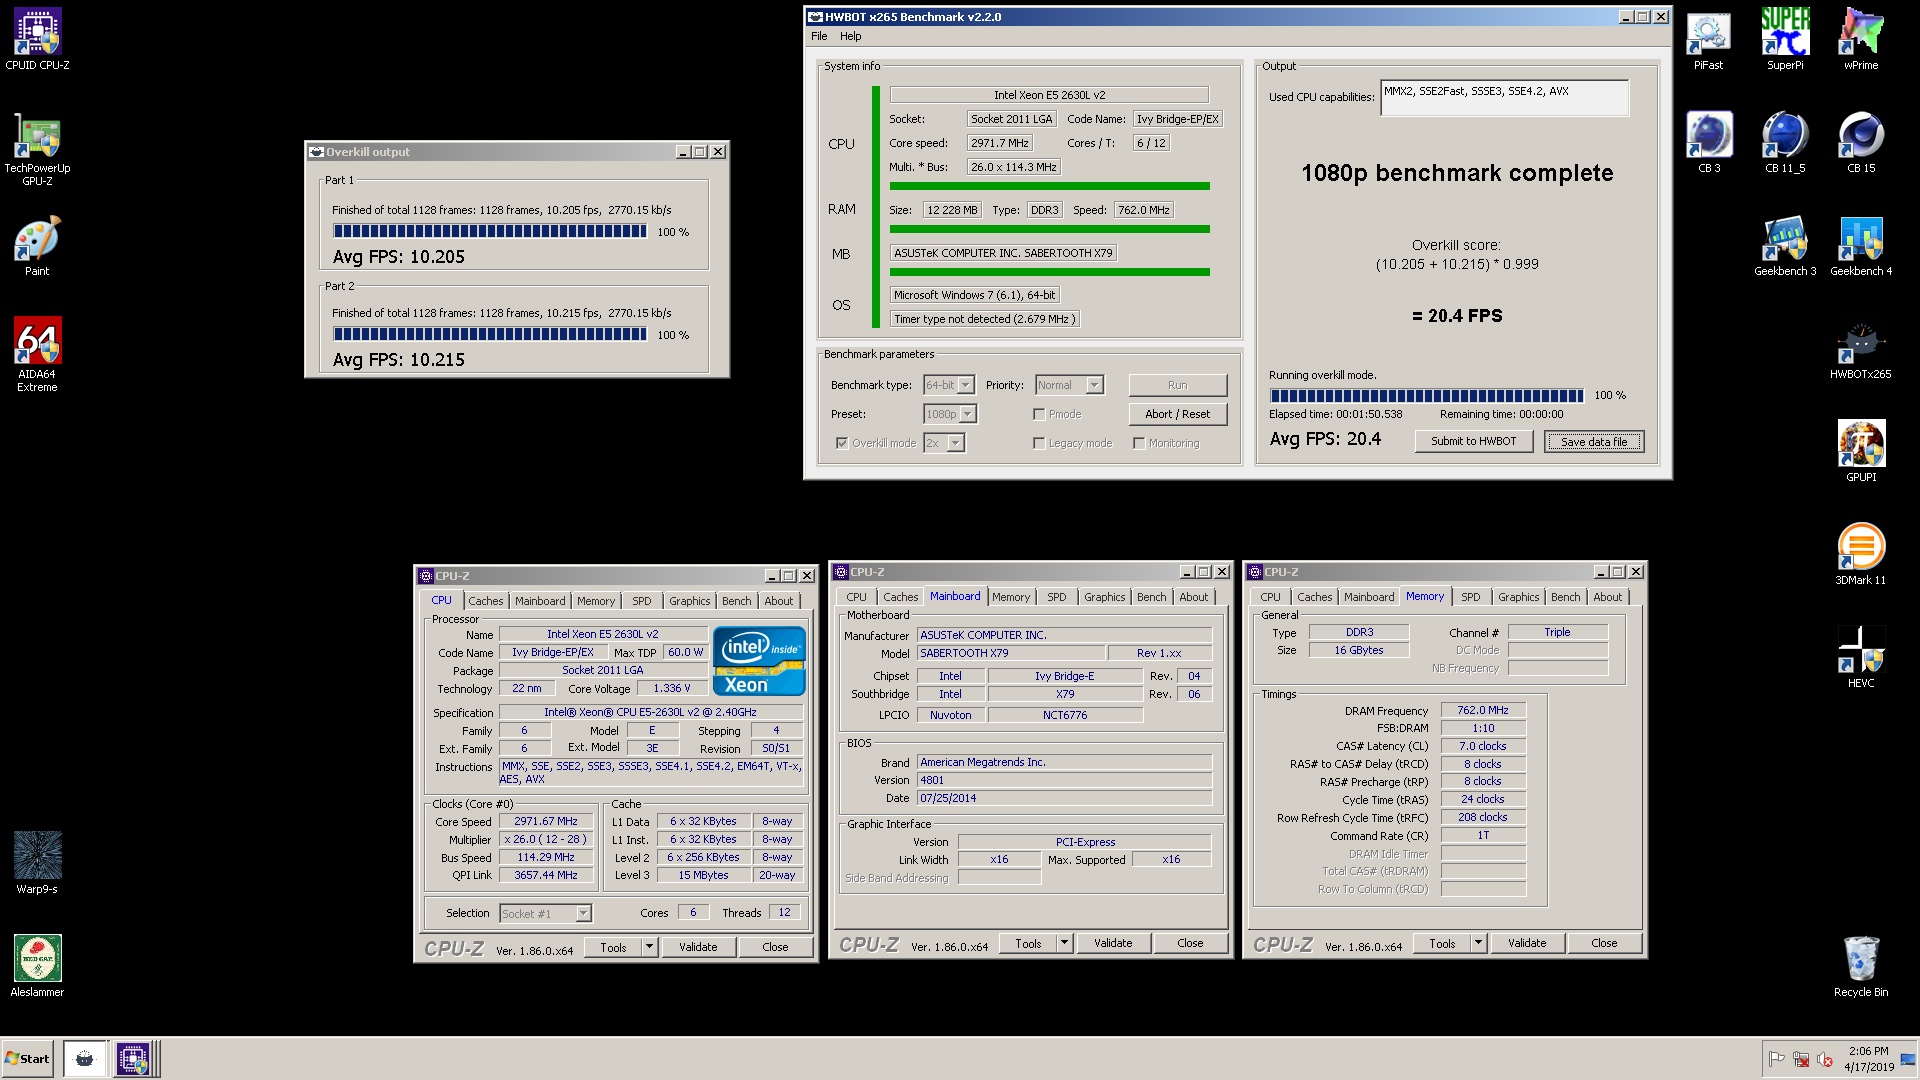Click the Save data file button
1920x1080 pixels.
[x=1594, y=441]
